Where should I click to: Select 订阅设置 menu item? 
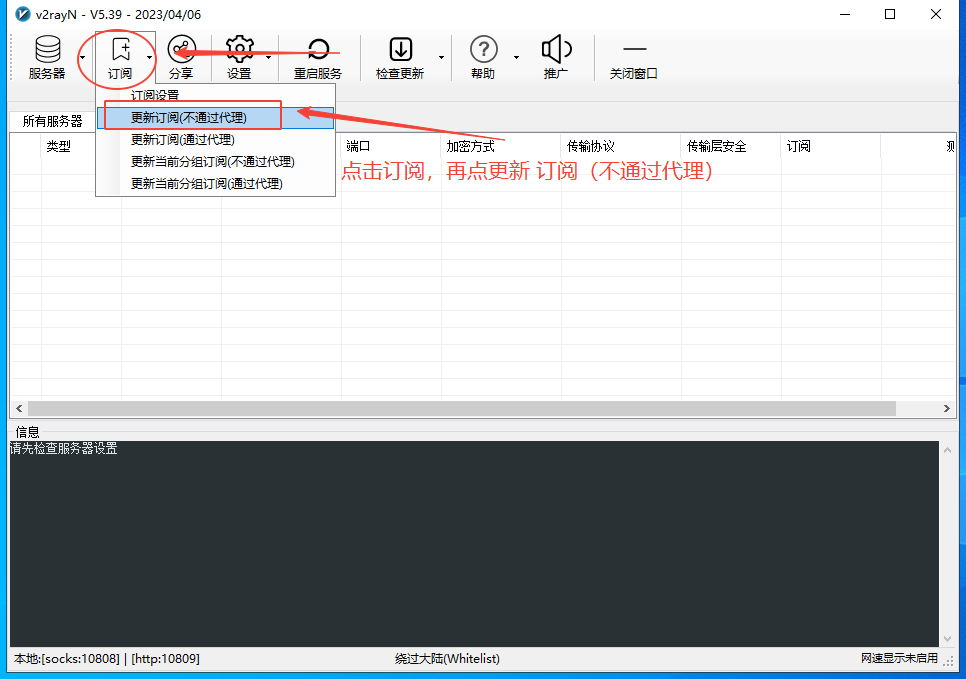[x=155, y=96]
